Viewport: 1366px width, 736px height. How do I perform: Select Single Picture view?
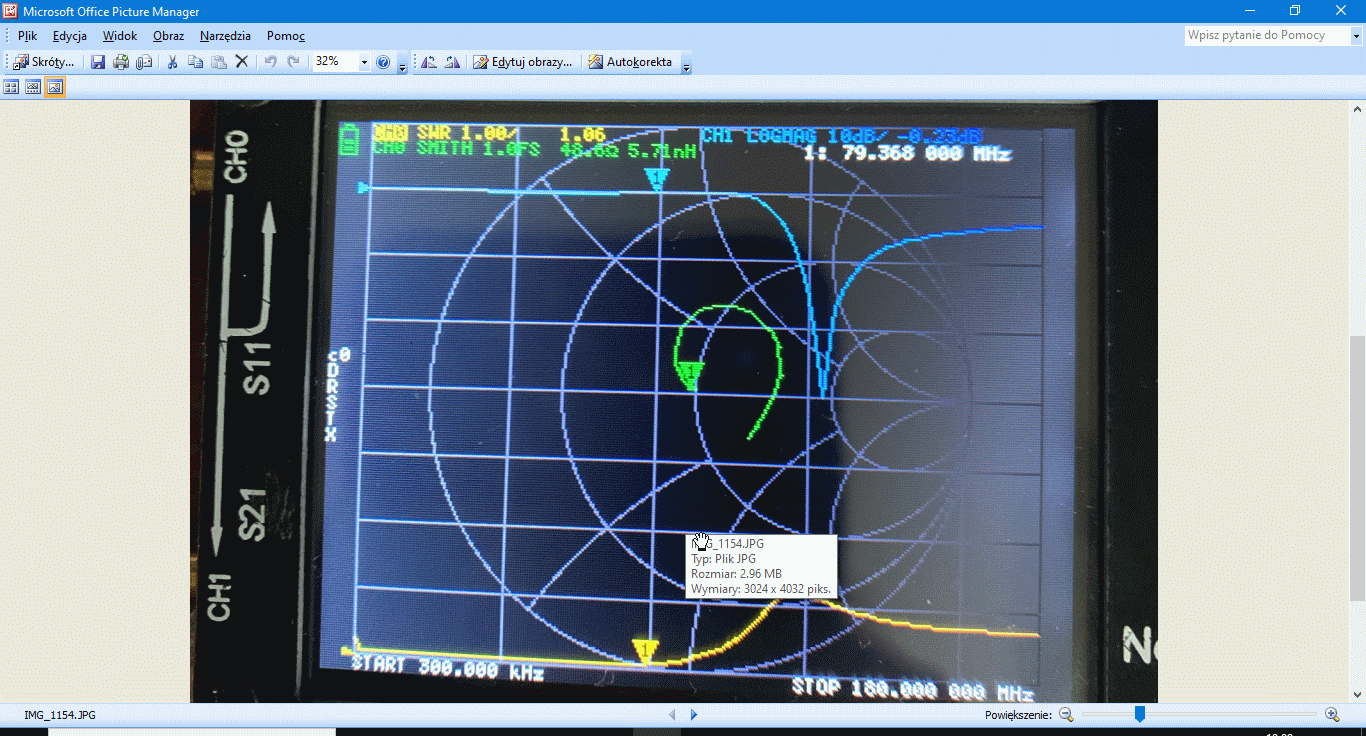(55, 87)
